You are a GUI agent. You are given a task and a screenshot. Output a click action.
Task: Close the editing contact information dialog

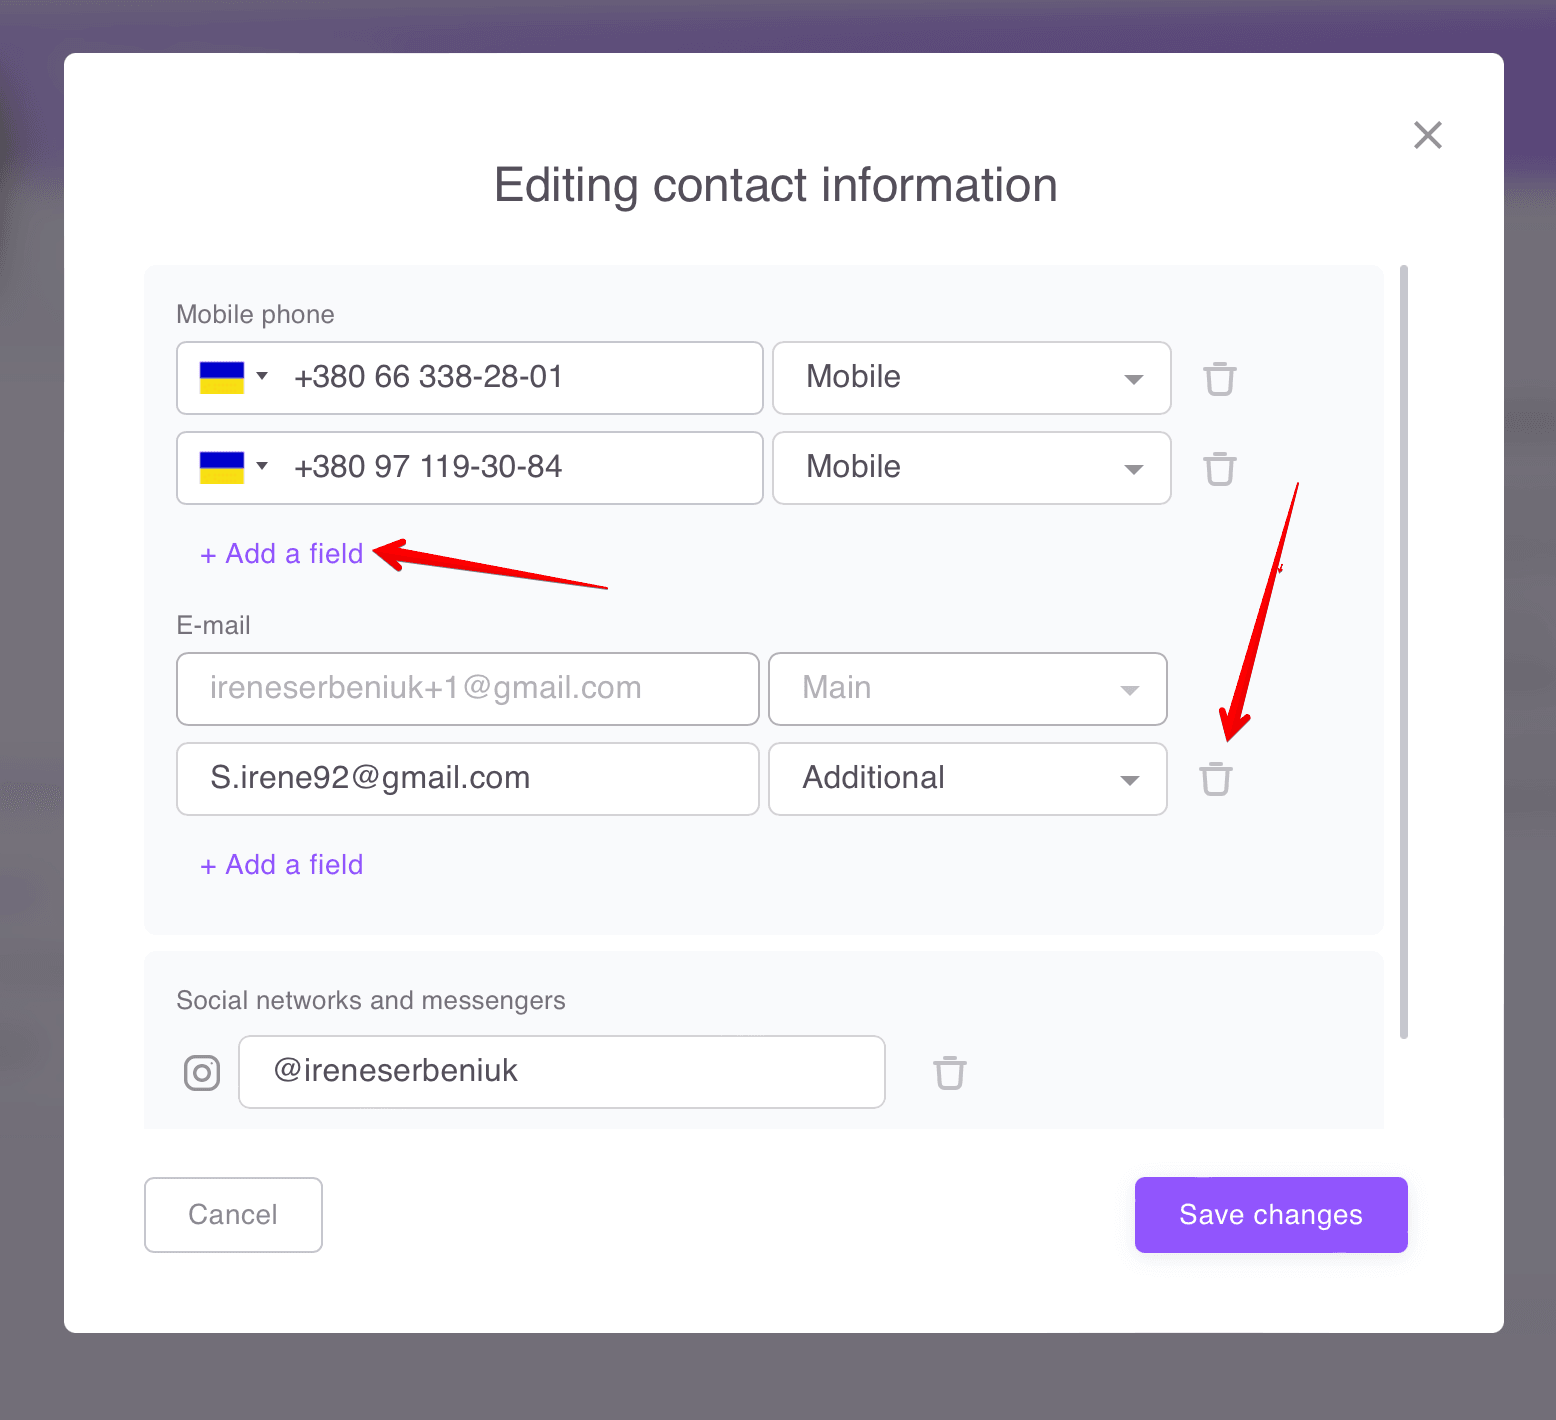coord(1427,135)
